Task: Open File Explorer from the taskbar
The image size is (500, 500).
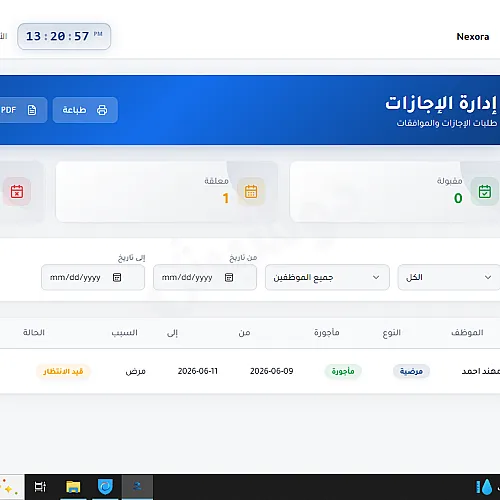Action: (73, 487)
